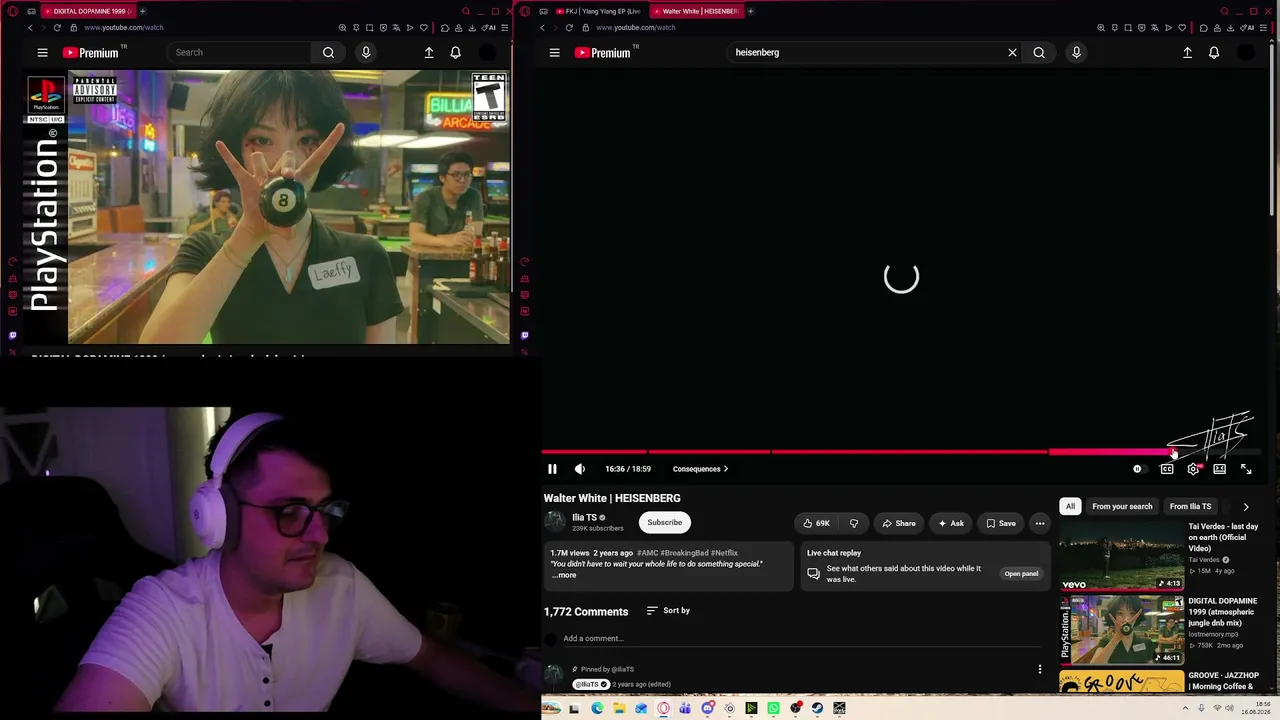Toggle subtitles with the CC button
1280x720 pixels.
tap(1166, 469)
